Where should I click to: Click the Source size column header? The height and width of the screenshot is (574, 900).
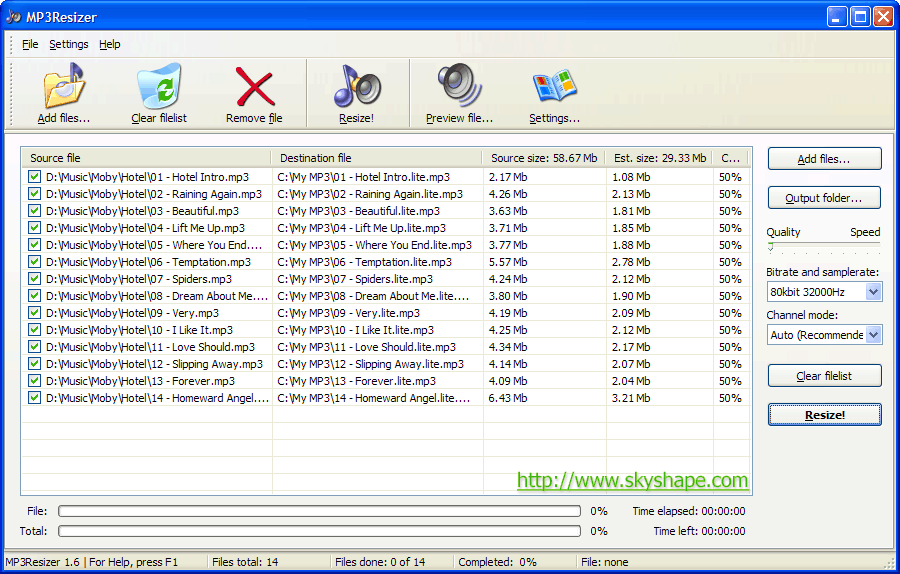tap(544, 158)
